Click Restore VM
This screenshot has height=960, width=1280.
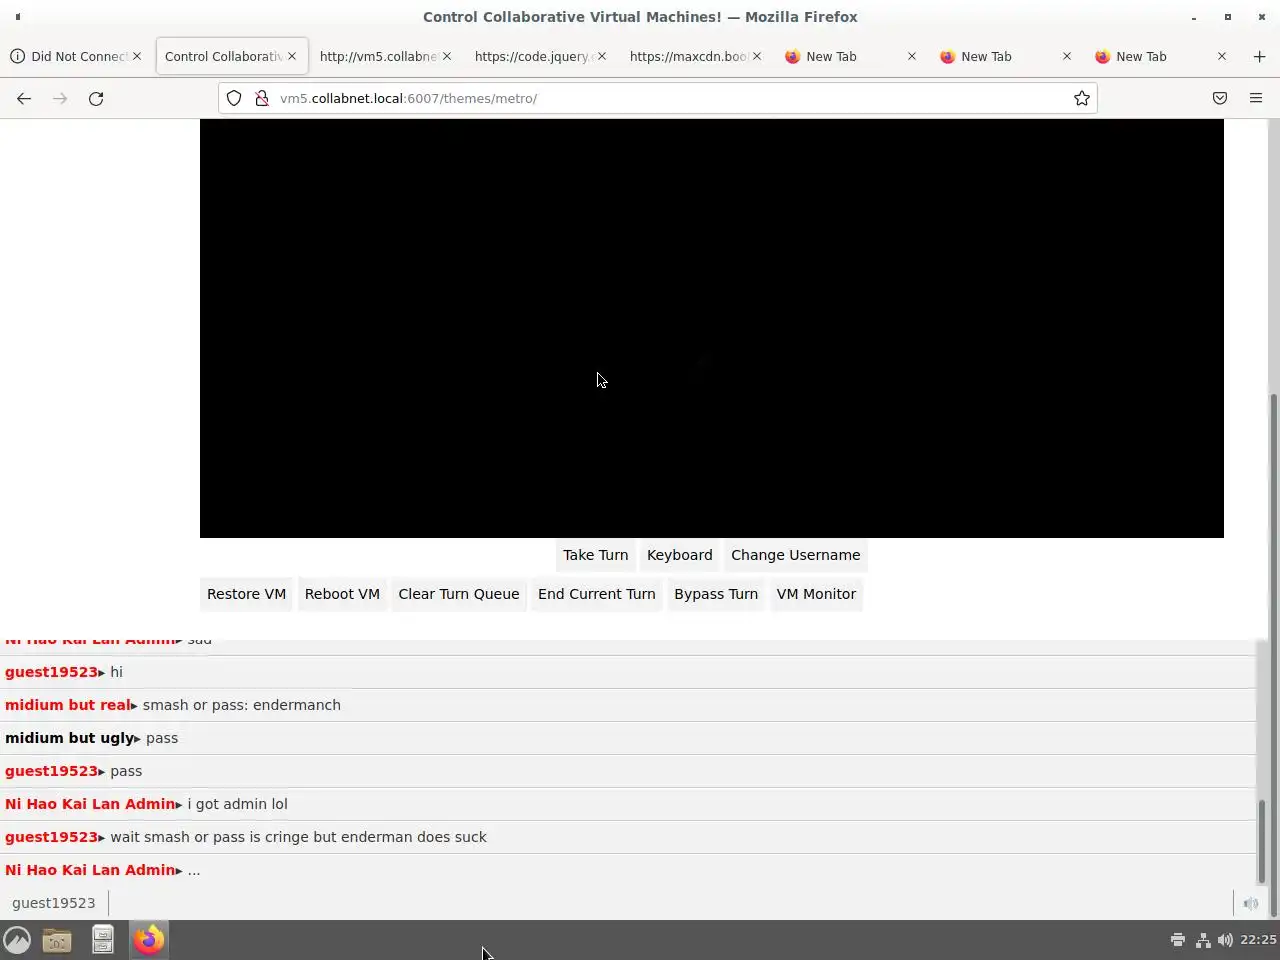(246, 594)
